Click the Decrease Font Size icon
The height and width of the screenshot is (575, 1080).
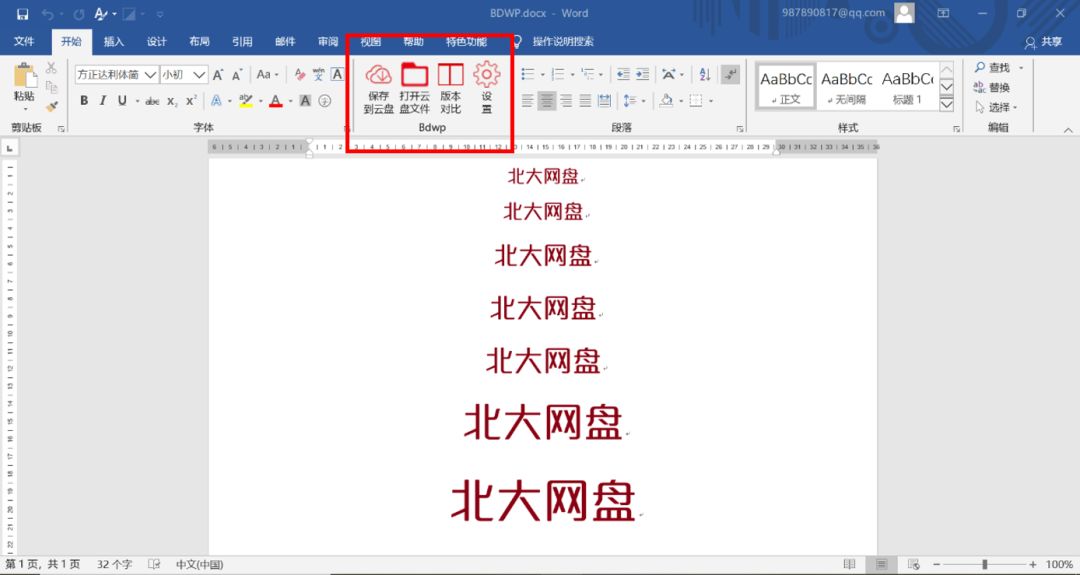(237, 74)
